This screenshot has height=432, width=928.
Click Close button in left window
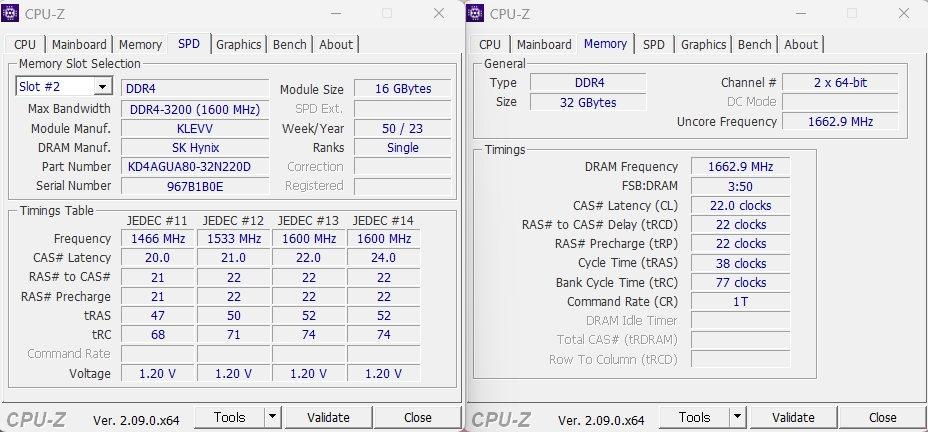tap(418, 417)
